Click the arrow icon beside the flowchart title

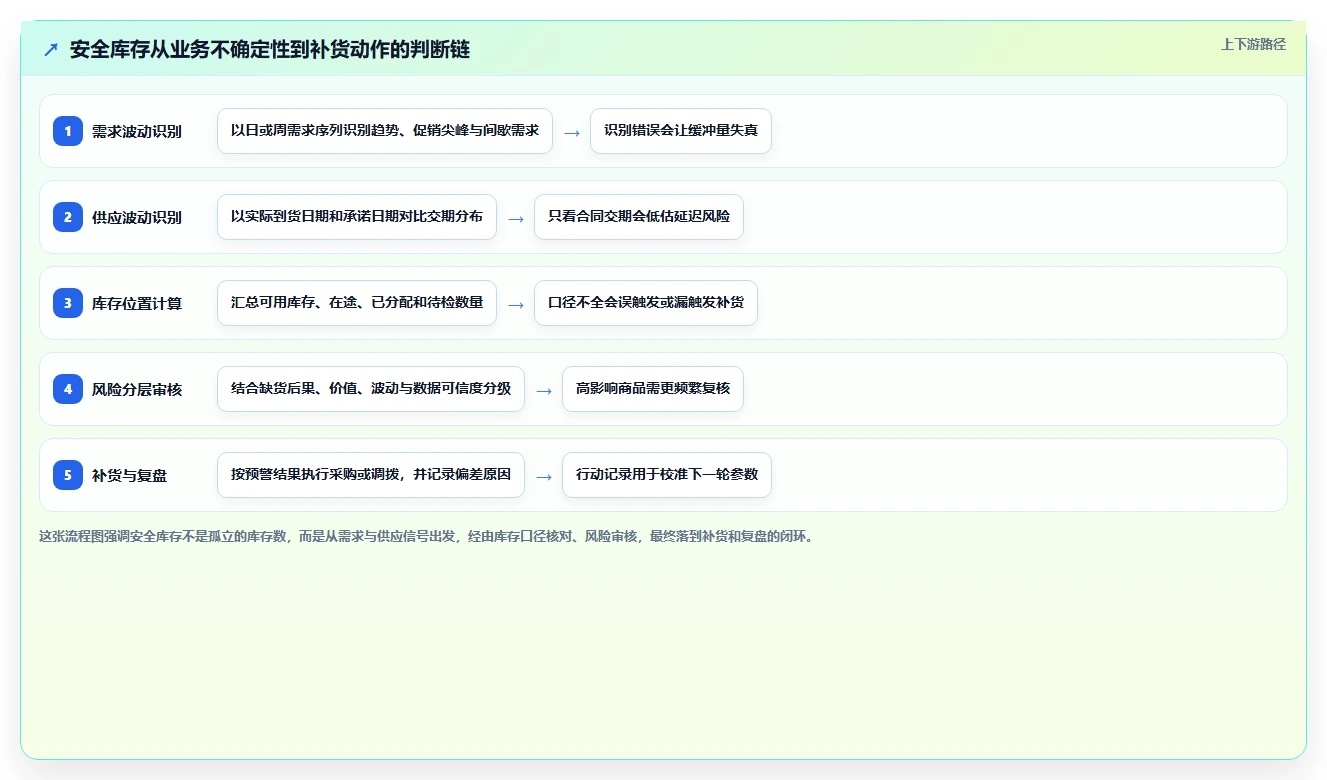(51, 49)
